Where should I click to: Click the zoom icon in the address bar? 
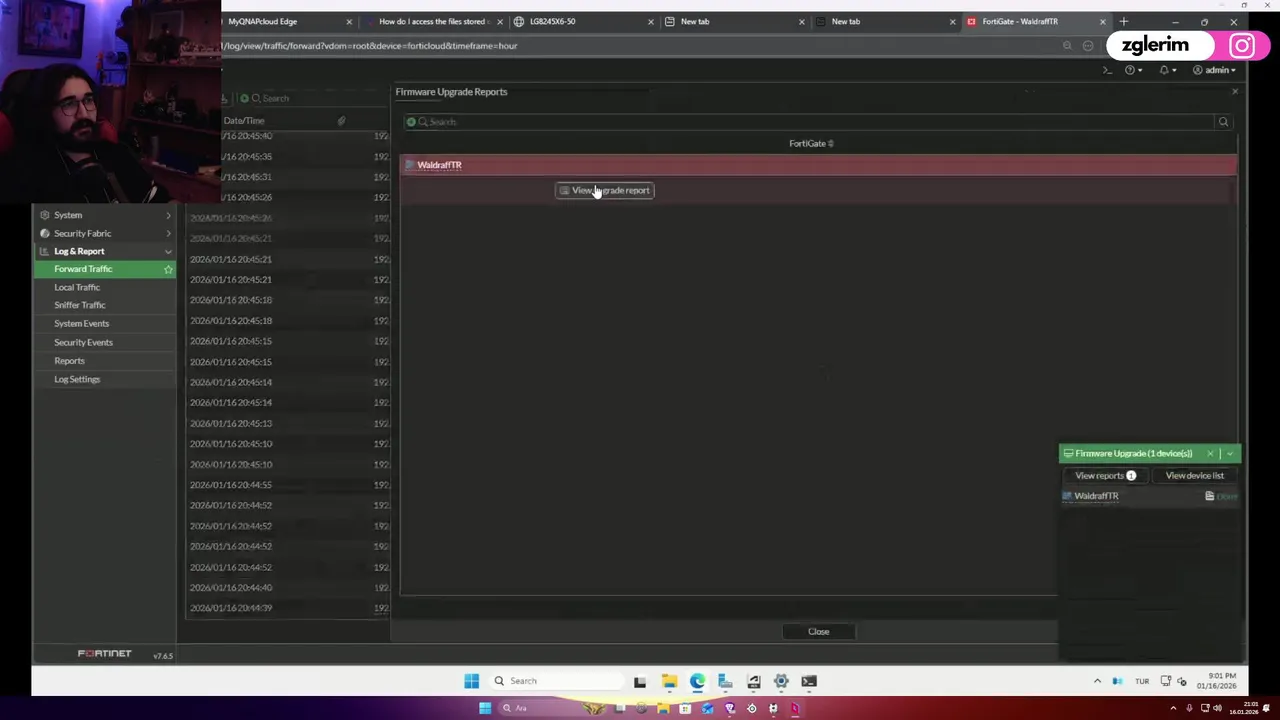pos(1067,46)
